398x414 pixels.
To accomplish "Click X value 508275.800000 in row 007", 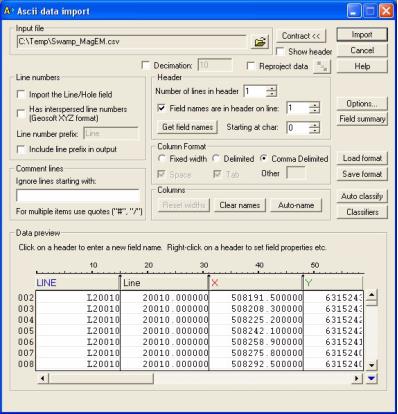I will click(267, 353).
